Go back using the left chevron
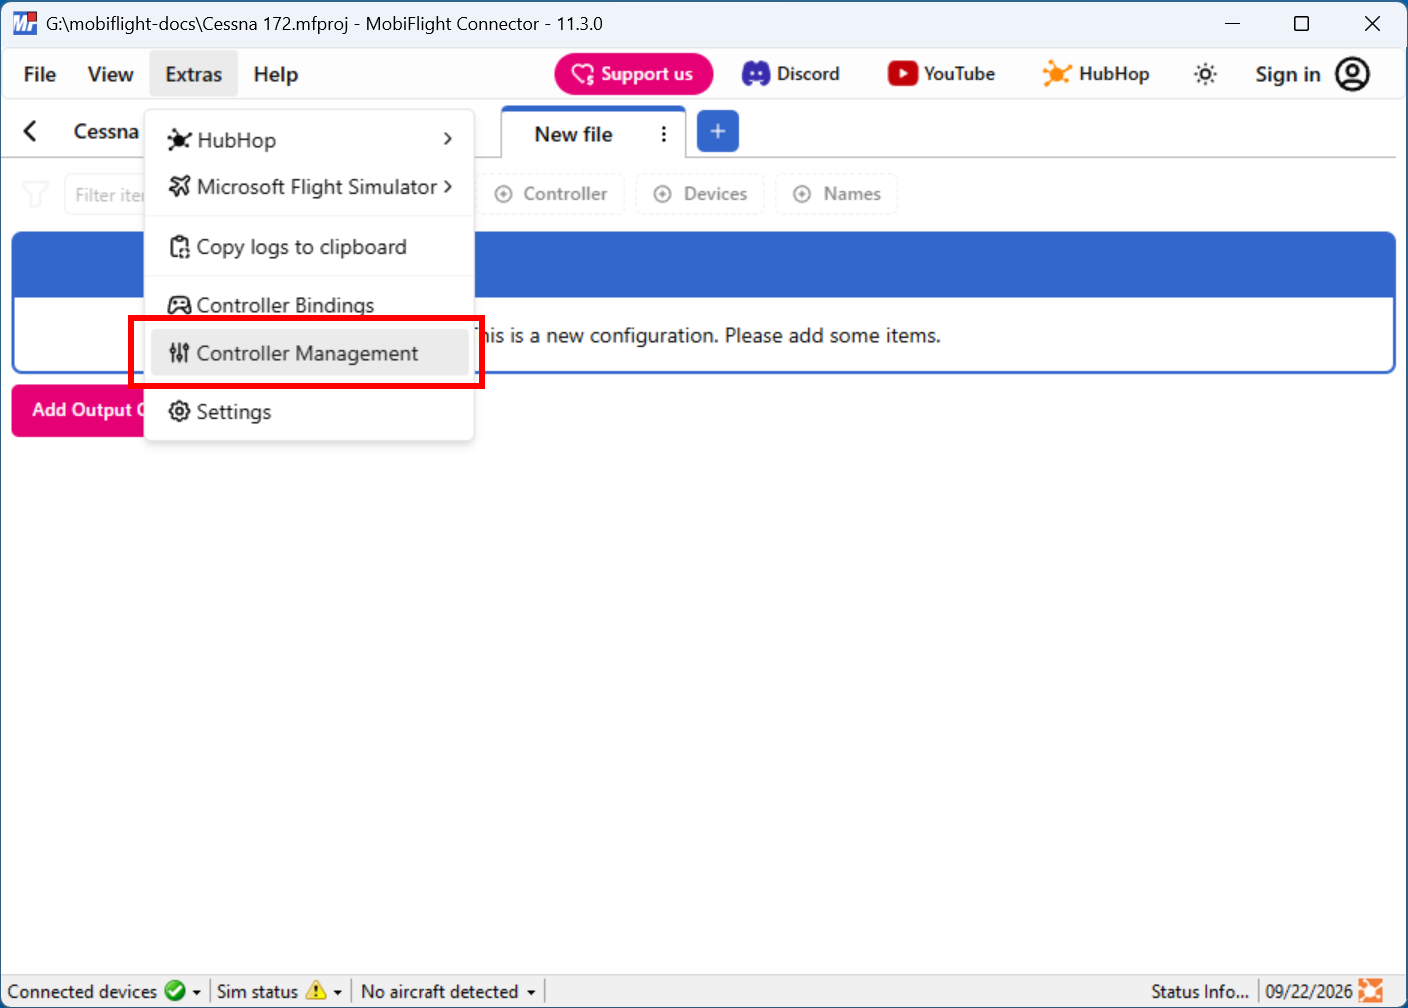1408x1008 pixels. click(31, 131)
